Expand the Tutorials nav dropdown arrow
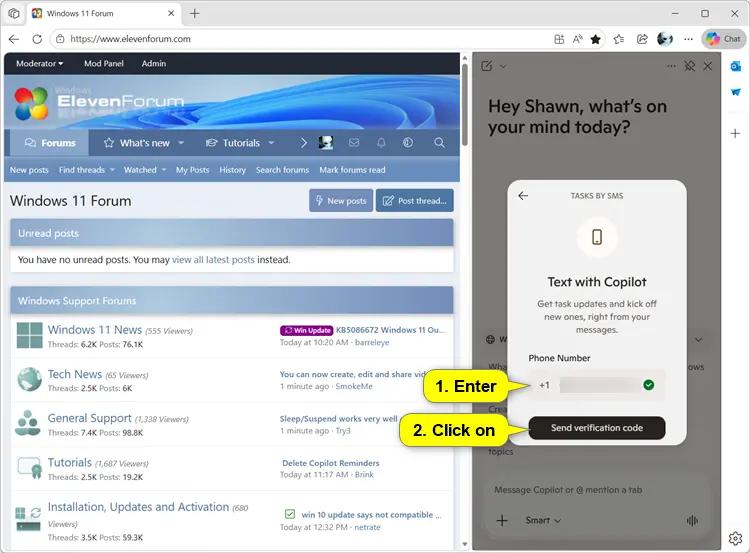Screen dimensions: 750x553 271,143
